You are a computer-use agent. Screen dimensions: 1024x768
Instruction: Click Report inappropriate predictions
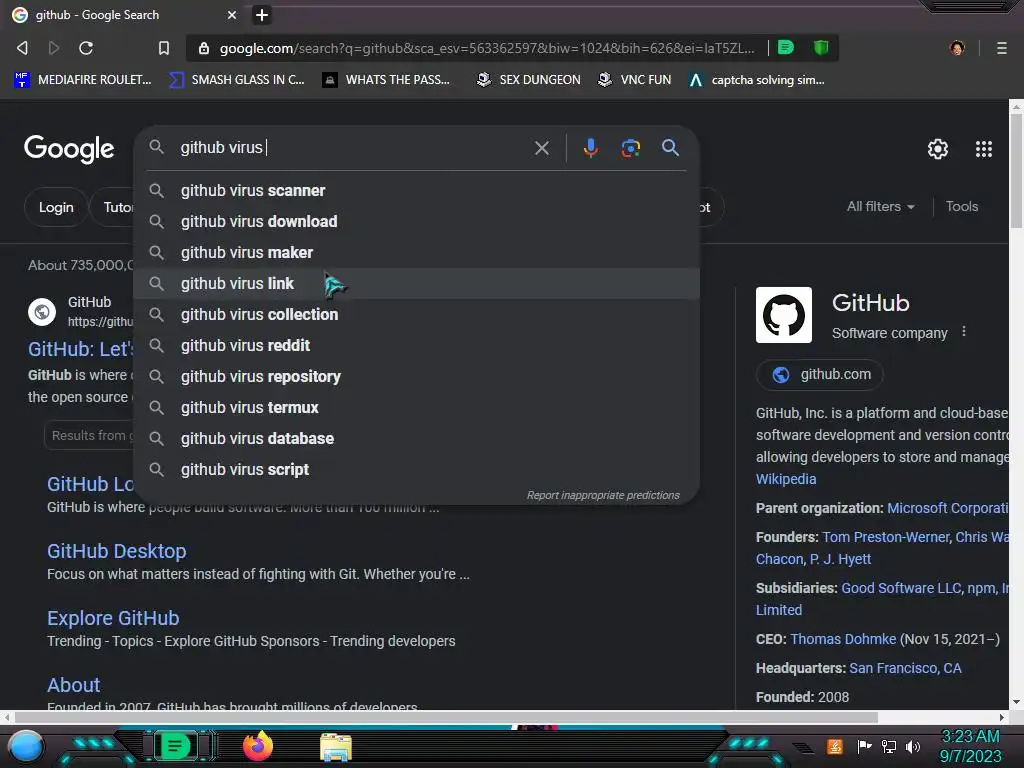point(603,495)
